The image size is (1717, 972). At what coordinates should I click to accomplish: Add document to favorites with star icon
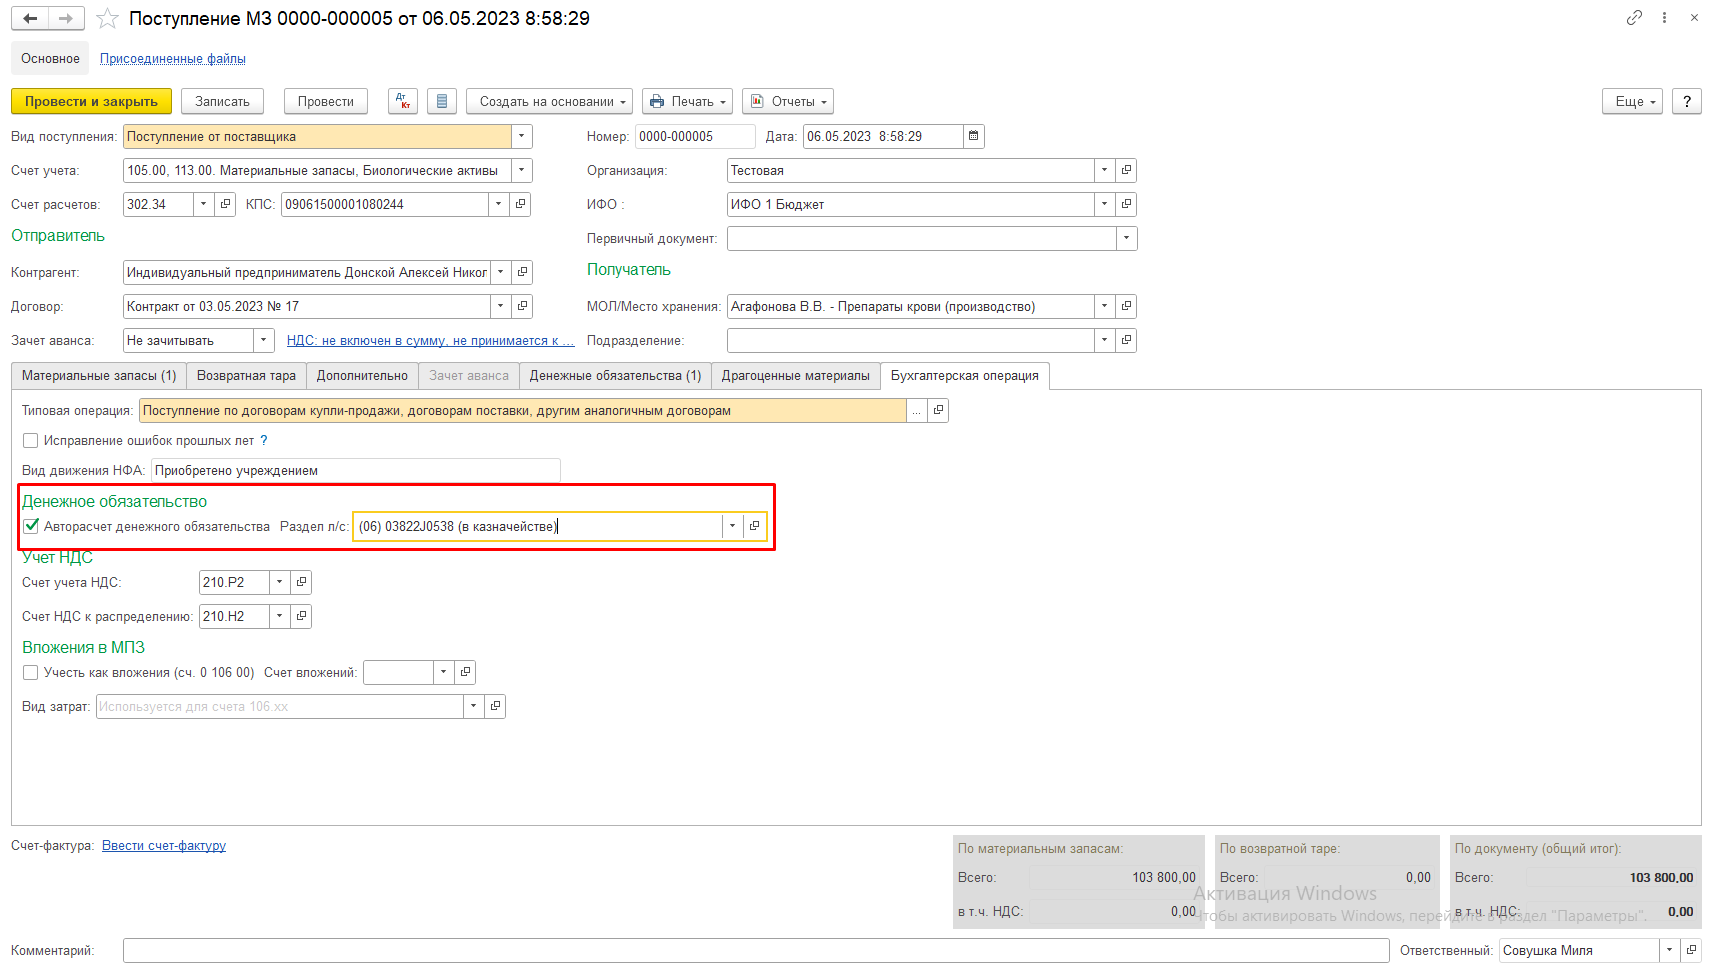pos(107,19)
